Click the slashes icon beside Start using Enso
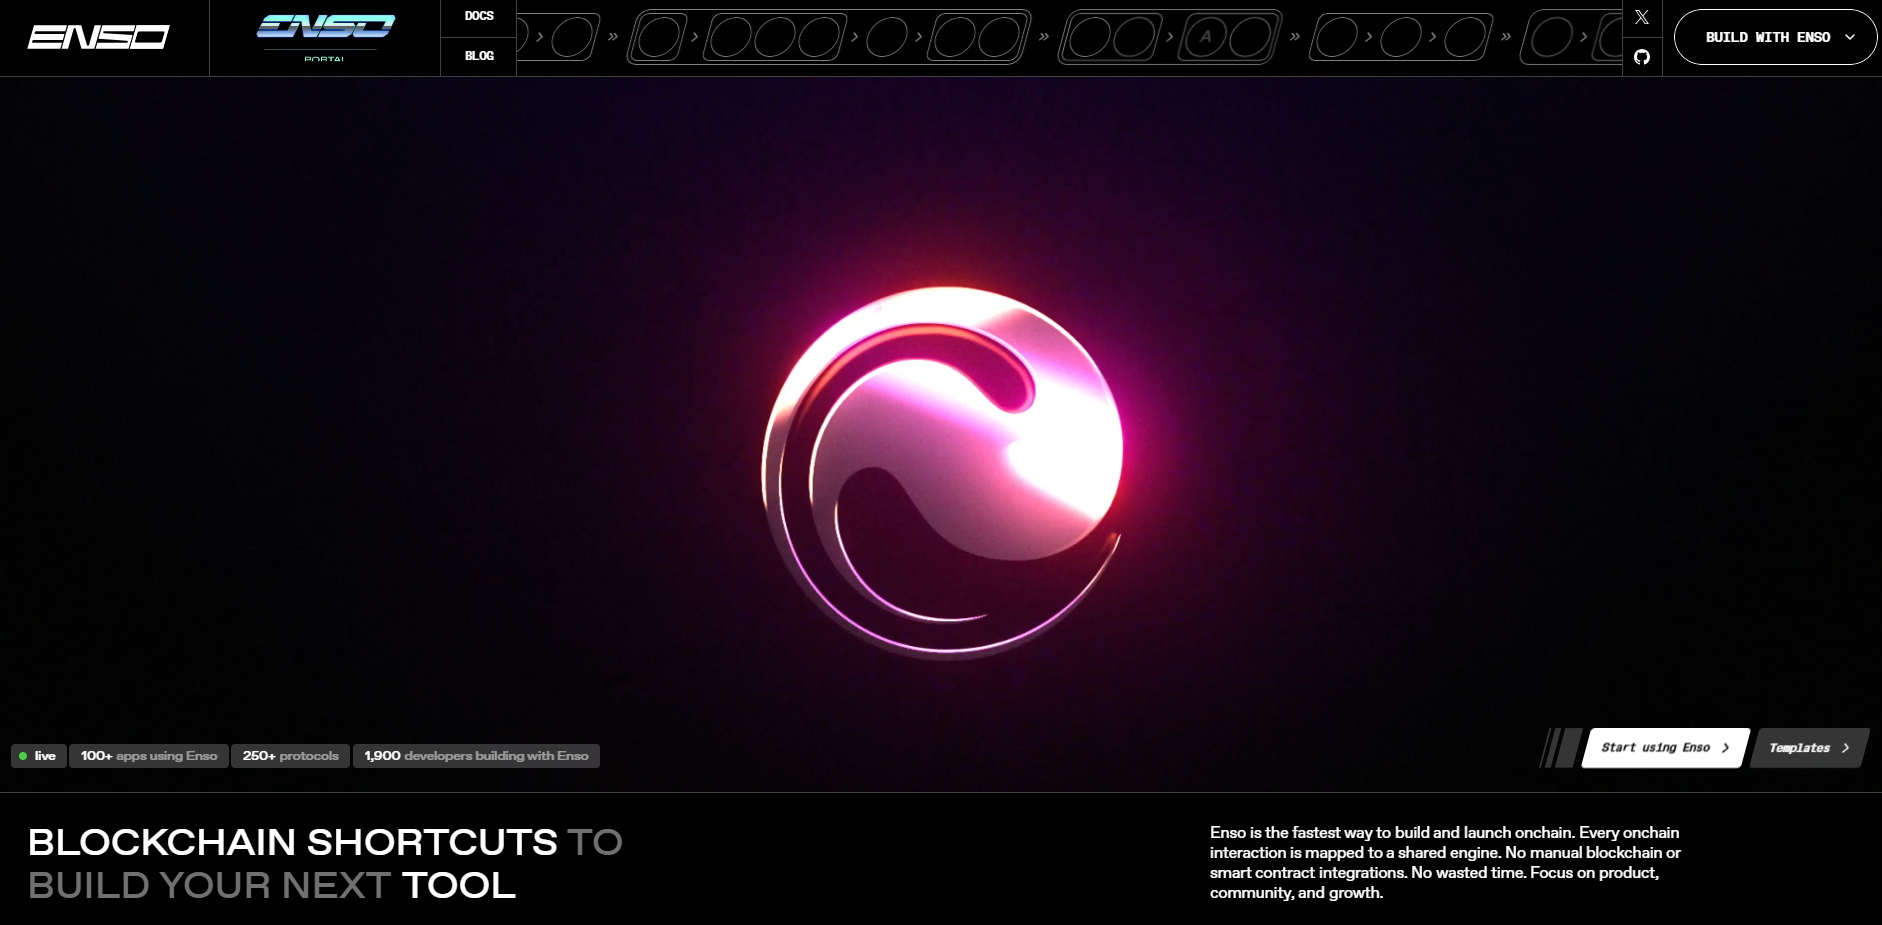1882x925 pixels. click(x=1559, y=748)
